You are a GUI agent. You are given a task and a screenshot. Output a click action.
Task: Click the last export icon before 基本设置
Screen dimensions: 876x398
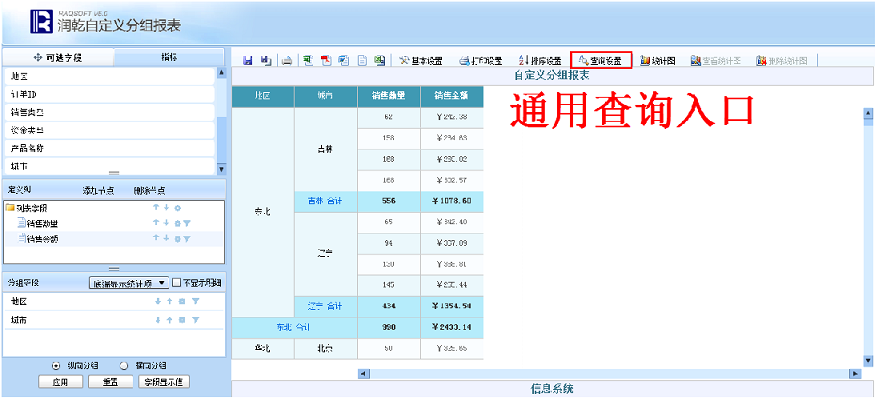coord(380,60)
